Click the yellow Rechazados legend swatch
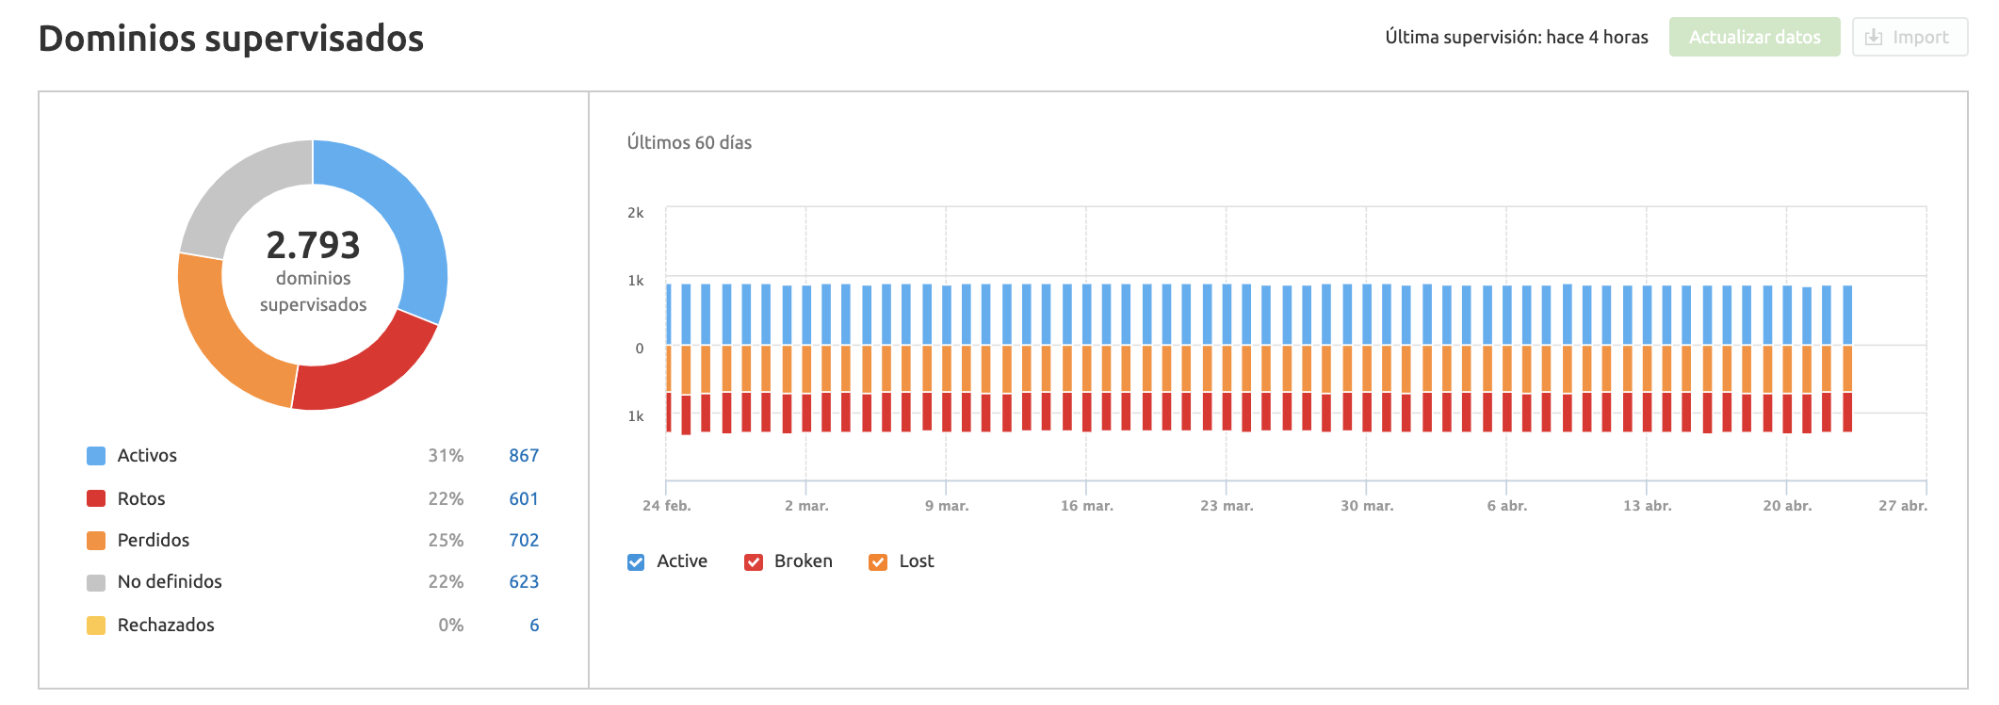Image resolution: width=1999 pixels, height=705 pixels. pyautogui.click(x=96, y=626)
